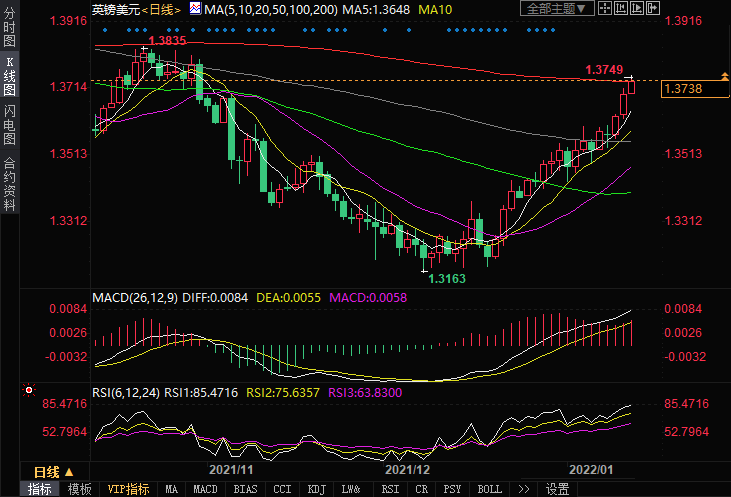Image resolution: width=731 pixels, height=497 pixels.
Task: Click the 1.3163 low price marker
Action: (x=446, y=279)
